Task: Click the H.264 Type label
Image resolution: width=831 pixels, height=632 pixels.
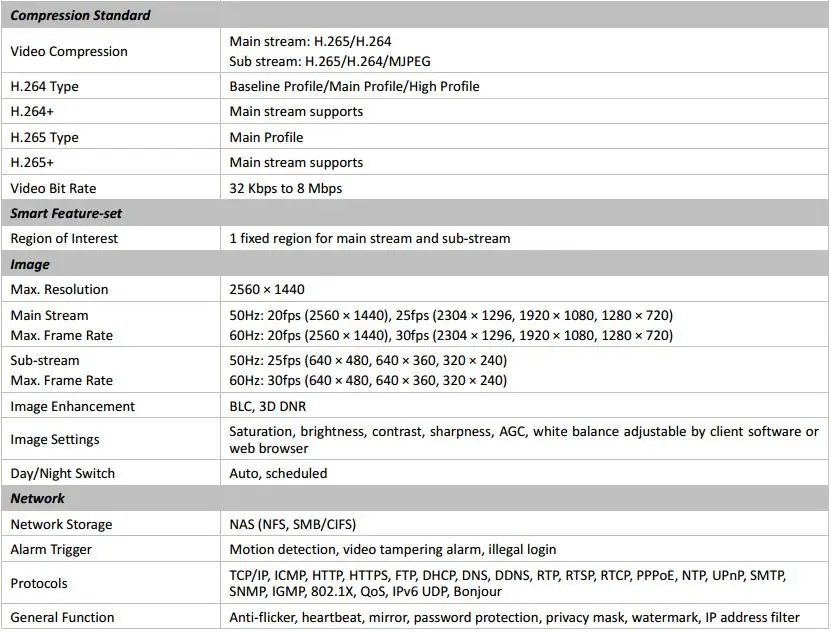Action: coord(44,86)
